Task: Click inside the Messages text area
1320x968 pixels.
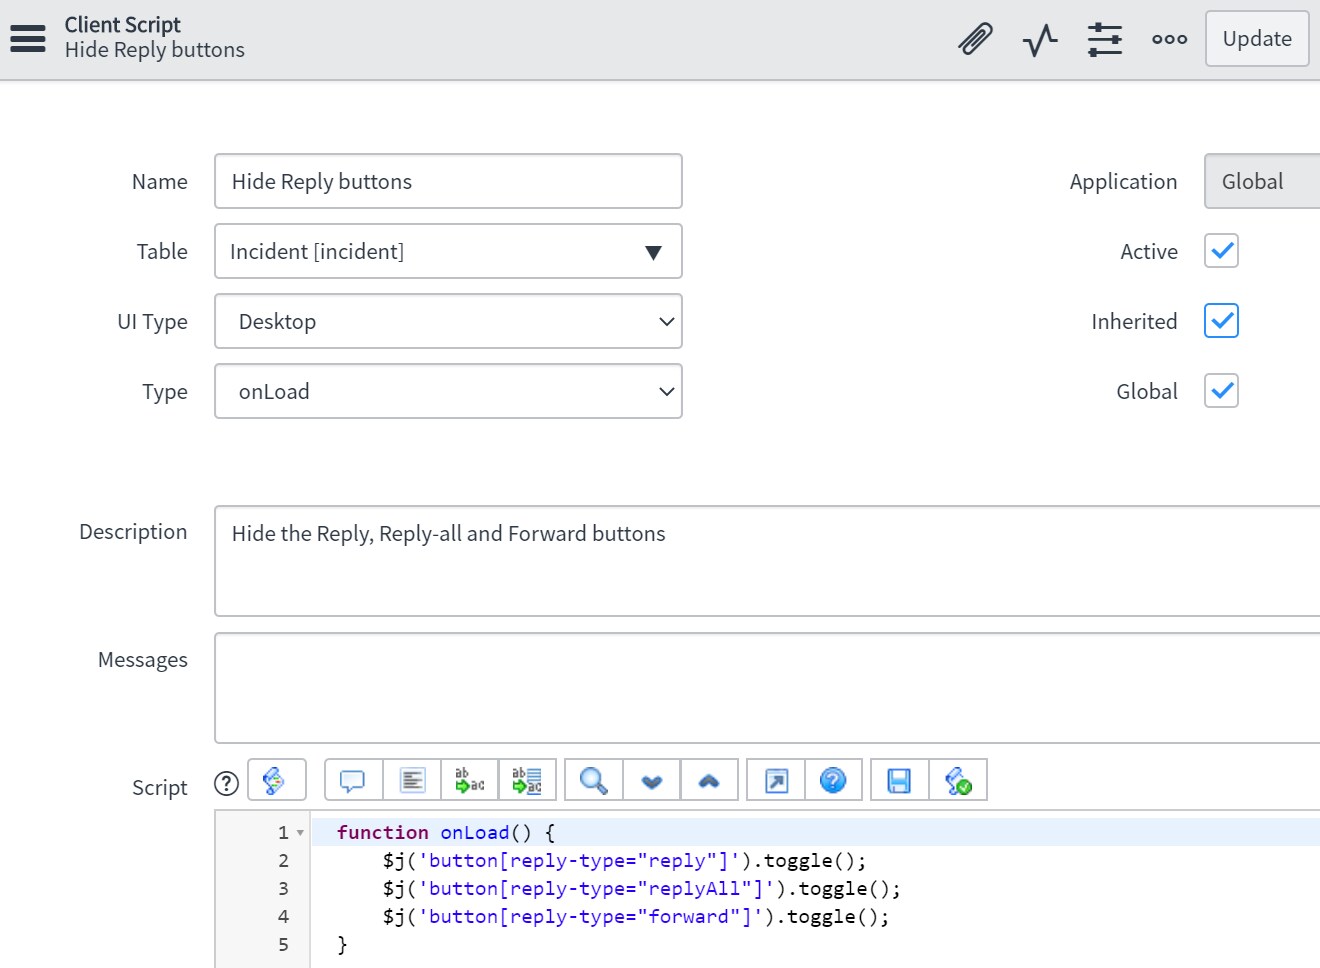Action: (767, 688)
